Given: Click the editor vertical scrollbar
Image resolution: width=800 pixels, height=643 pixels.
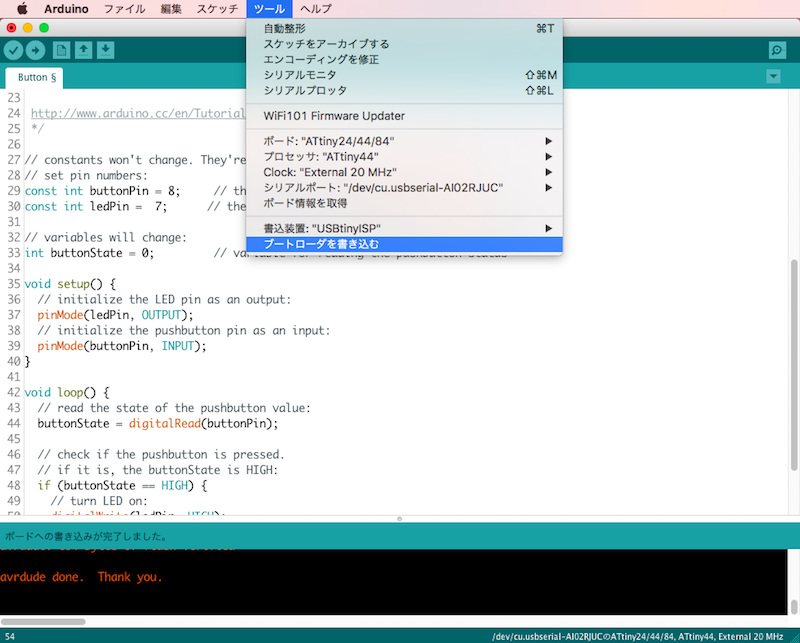Looking at the screenshot, I should [x=793, y=365].
